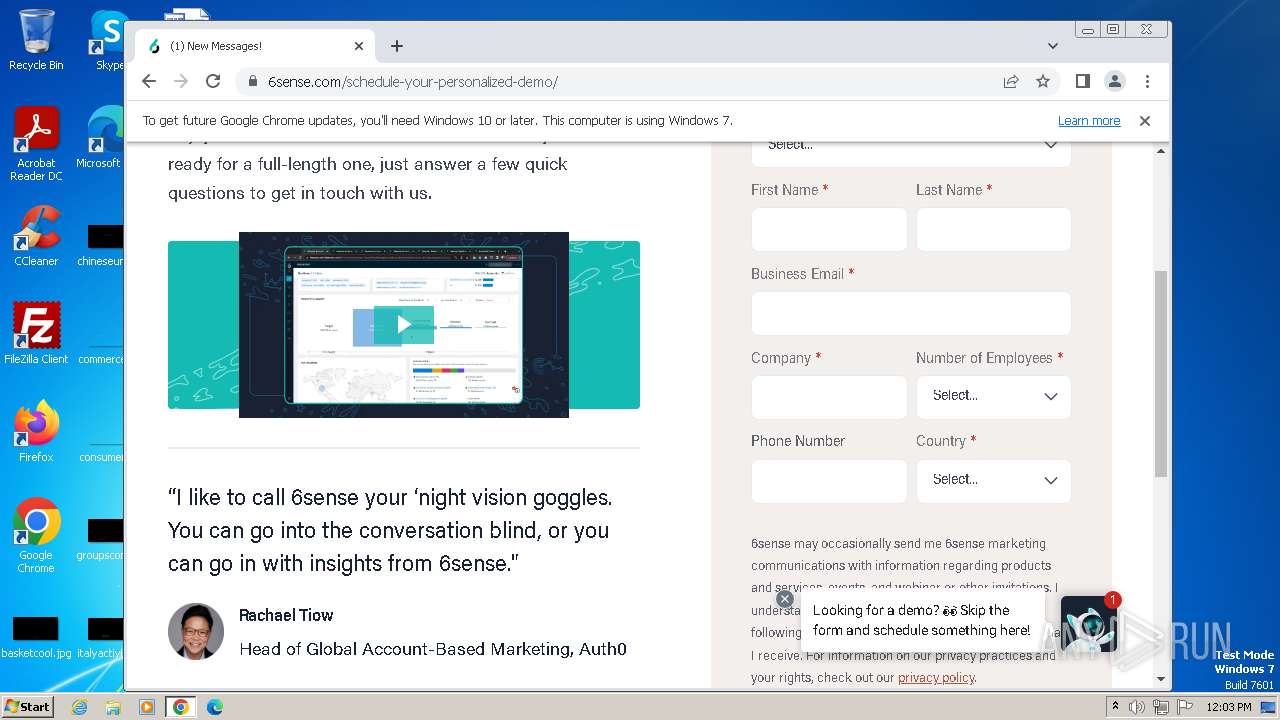The width and height of the screenshot is (1280, 720).
Task: Click 'Looking for a demo' chat message
Action: [921, 620]
